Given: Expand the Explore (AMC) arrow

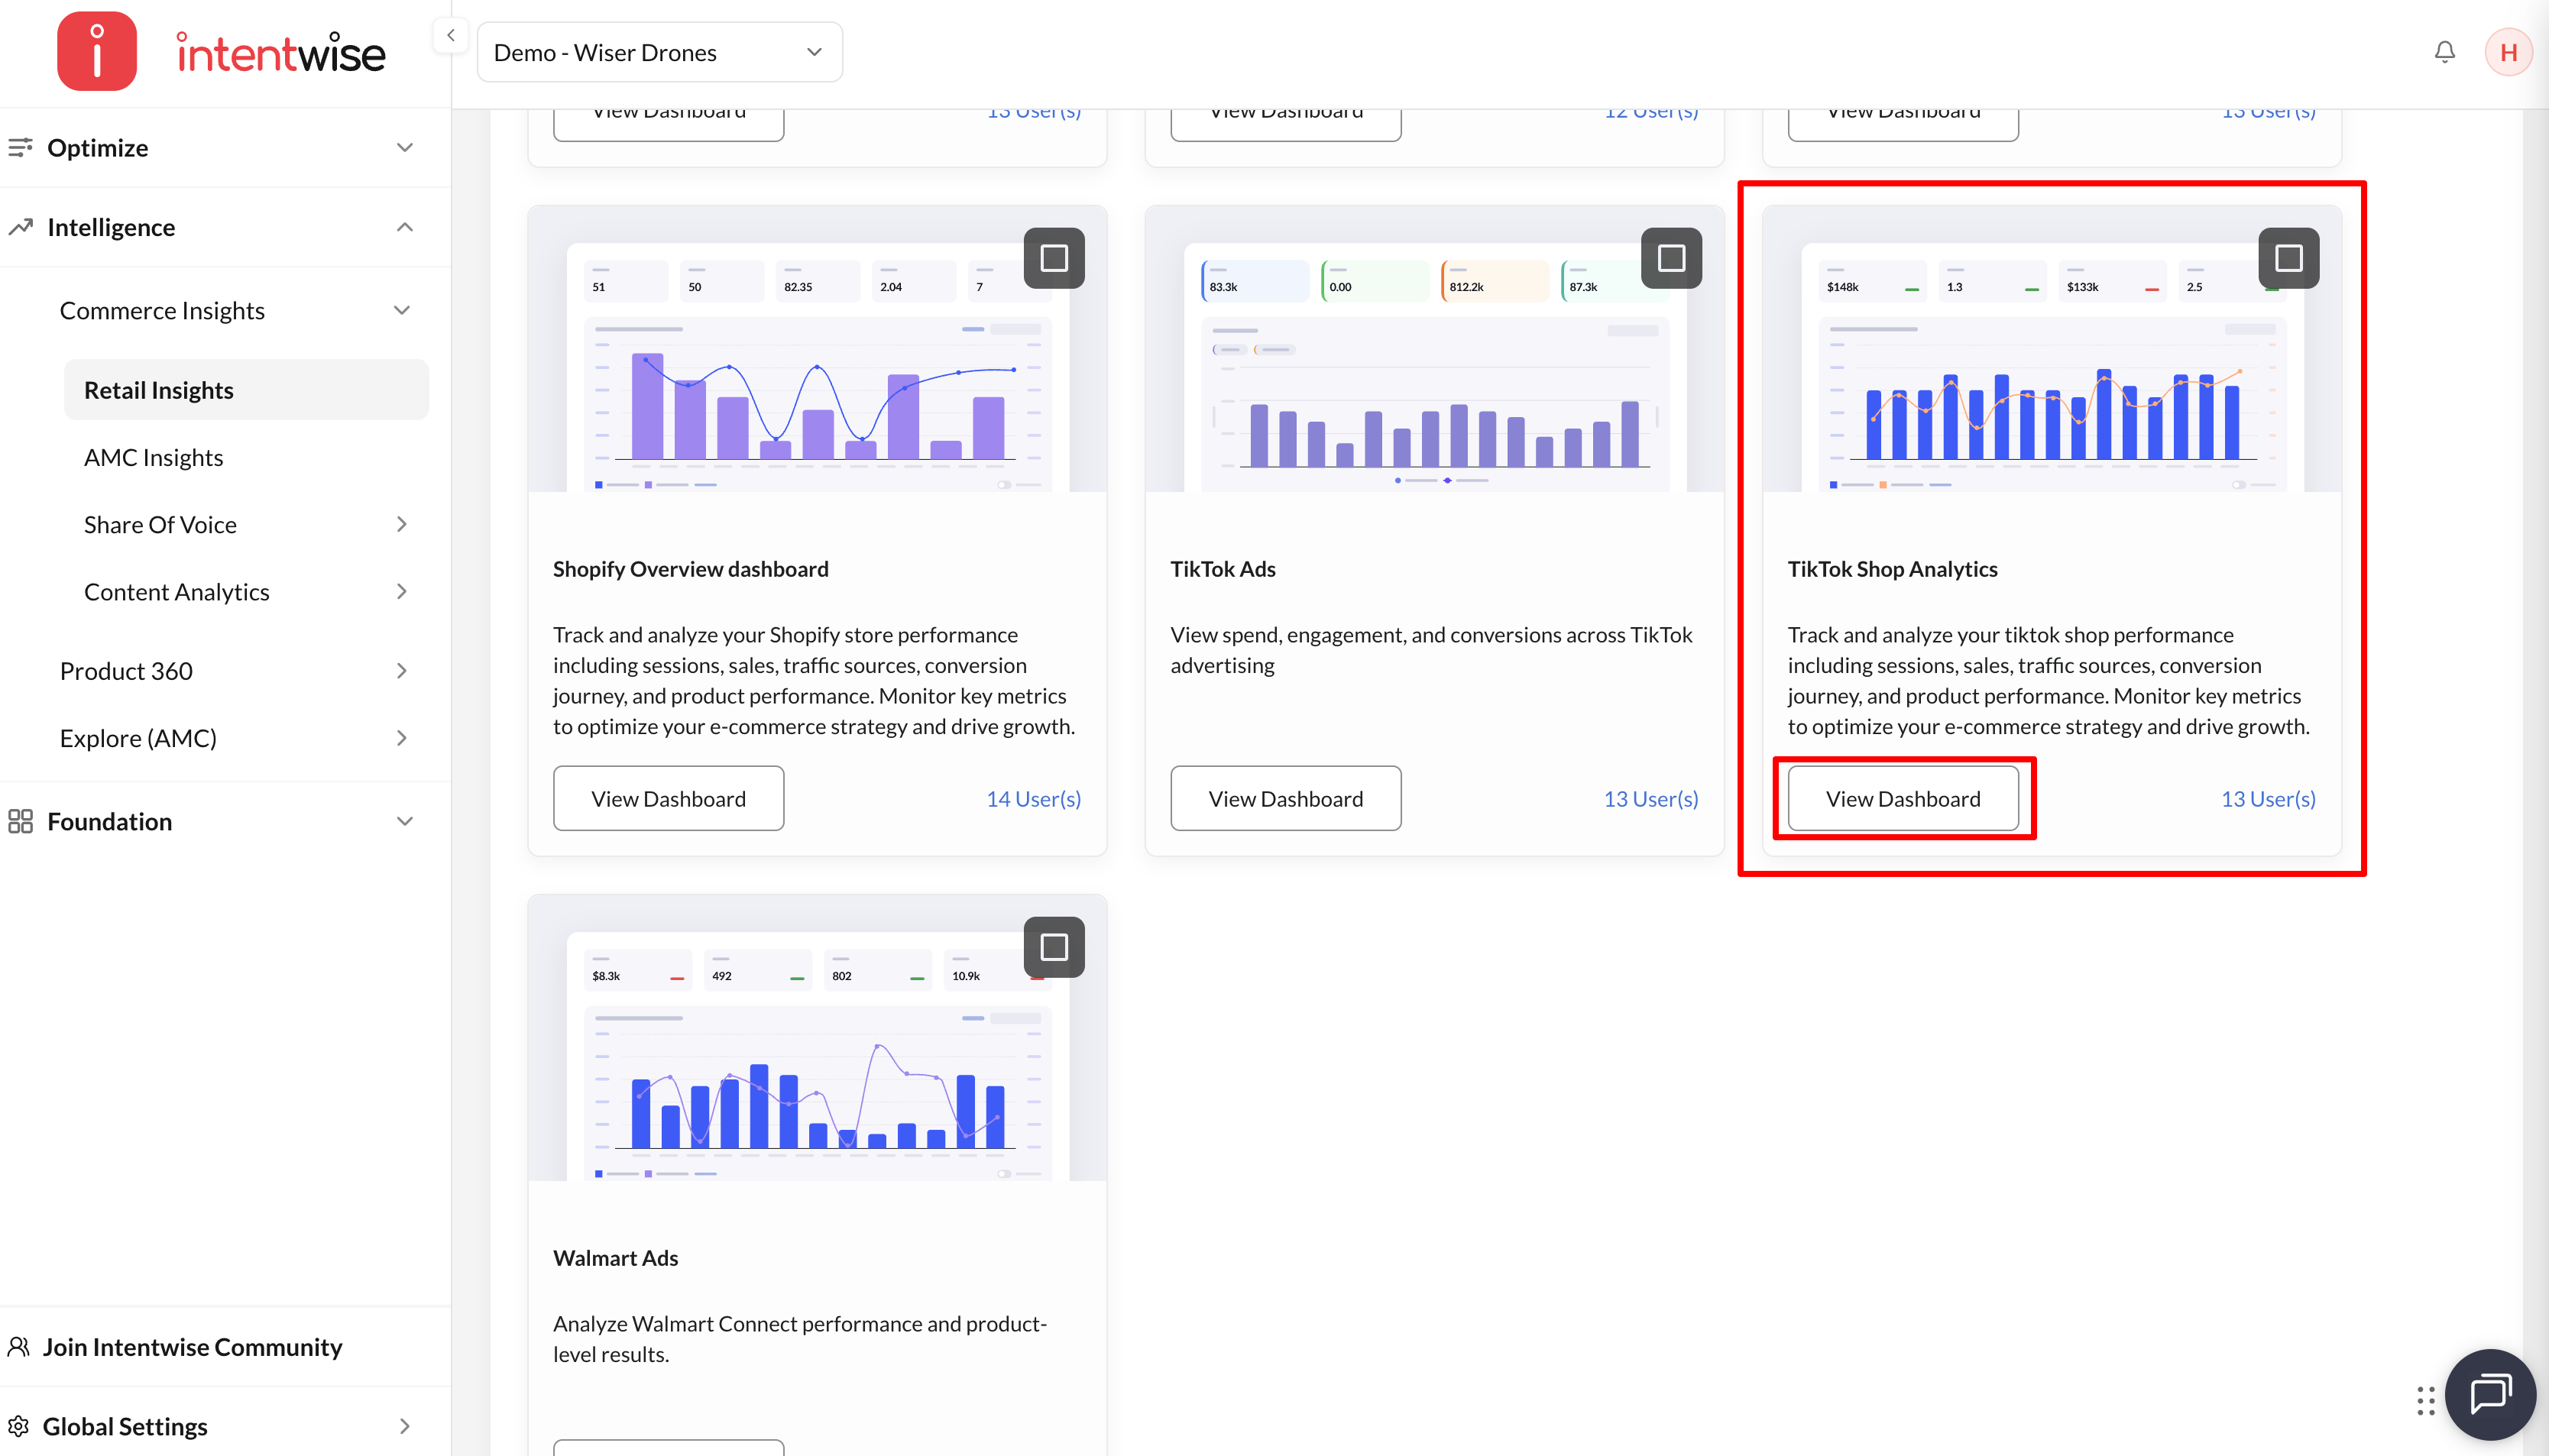Looking at the screenshot, I should click(x=402, y=738).
